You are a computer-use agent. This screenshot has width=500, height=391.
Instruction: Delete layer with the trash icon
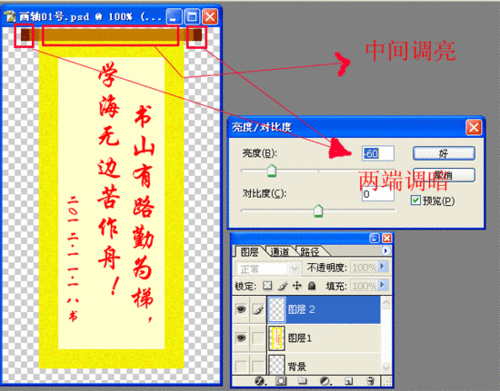(370, 381)
